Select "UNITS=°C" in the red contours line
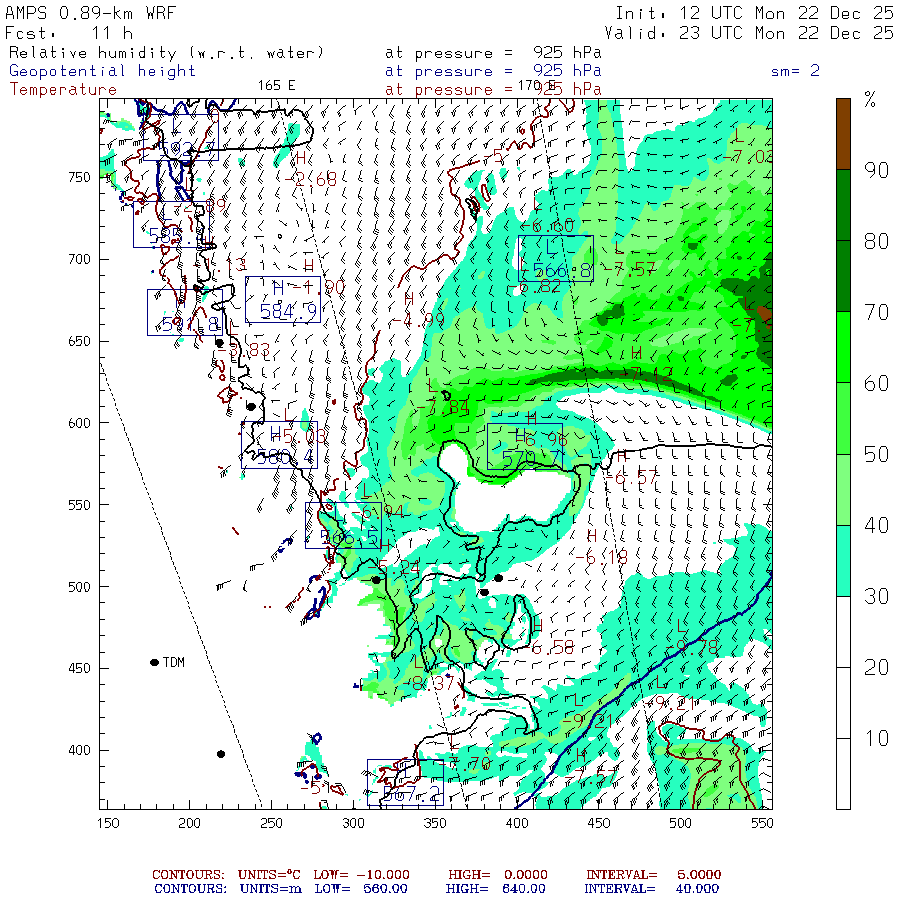 point(269,875)
